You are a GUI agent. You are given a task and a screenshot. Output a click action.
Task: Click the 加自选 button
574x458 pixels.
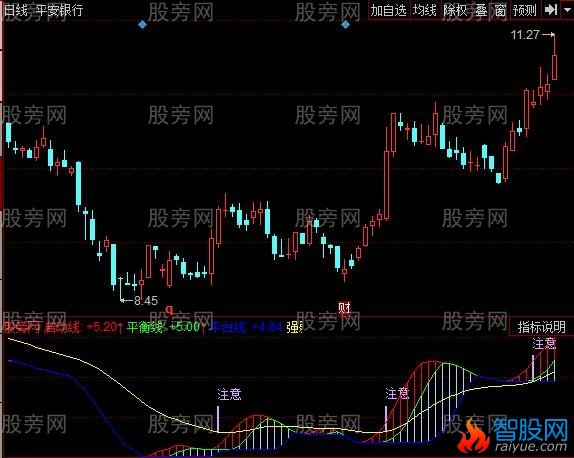(389, 10)
